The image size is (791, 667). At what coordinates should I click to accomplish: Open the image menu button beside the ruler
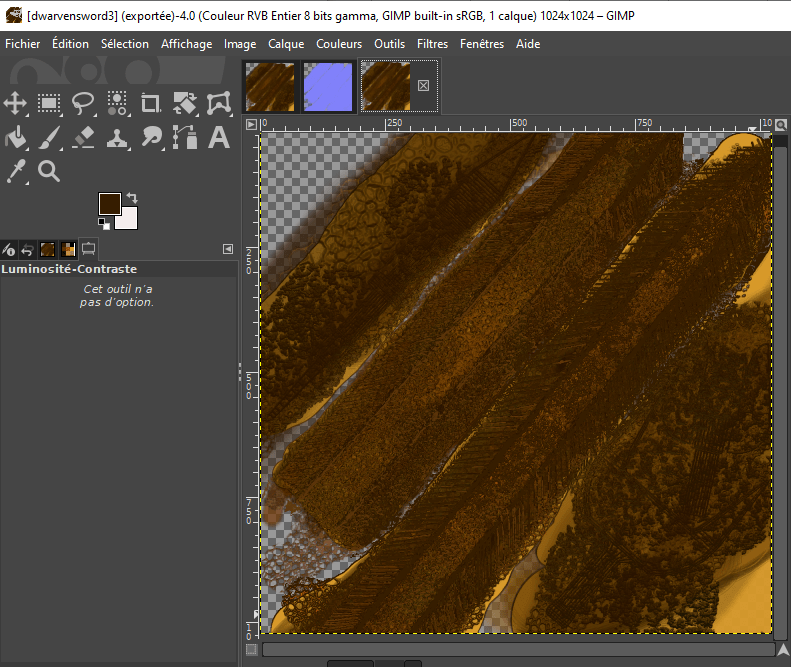pyautogui.click(x=252, y=124)
